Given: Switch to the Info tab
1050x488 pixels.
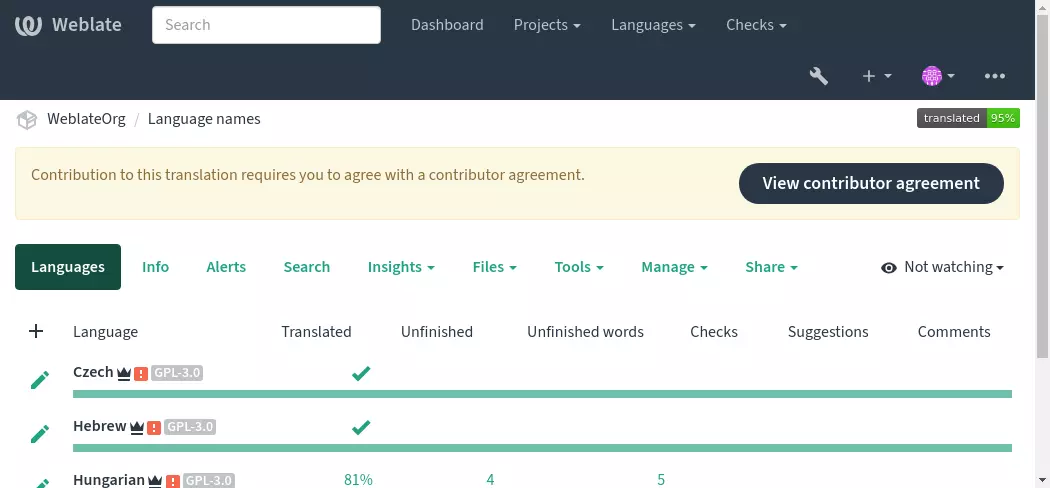Looking at the screenshot, I should [x=155, y=267].
